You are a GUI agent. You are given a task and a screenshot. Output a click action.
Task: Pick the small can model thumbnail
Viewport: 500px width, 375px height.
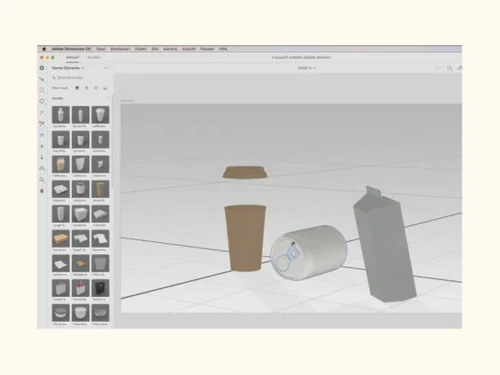100,139
